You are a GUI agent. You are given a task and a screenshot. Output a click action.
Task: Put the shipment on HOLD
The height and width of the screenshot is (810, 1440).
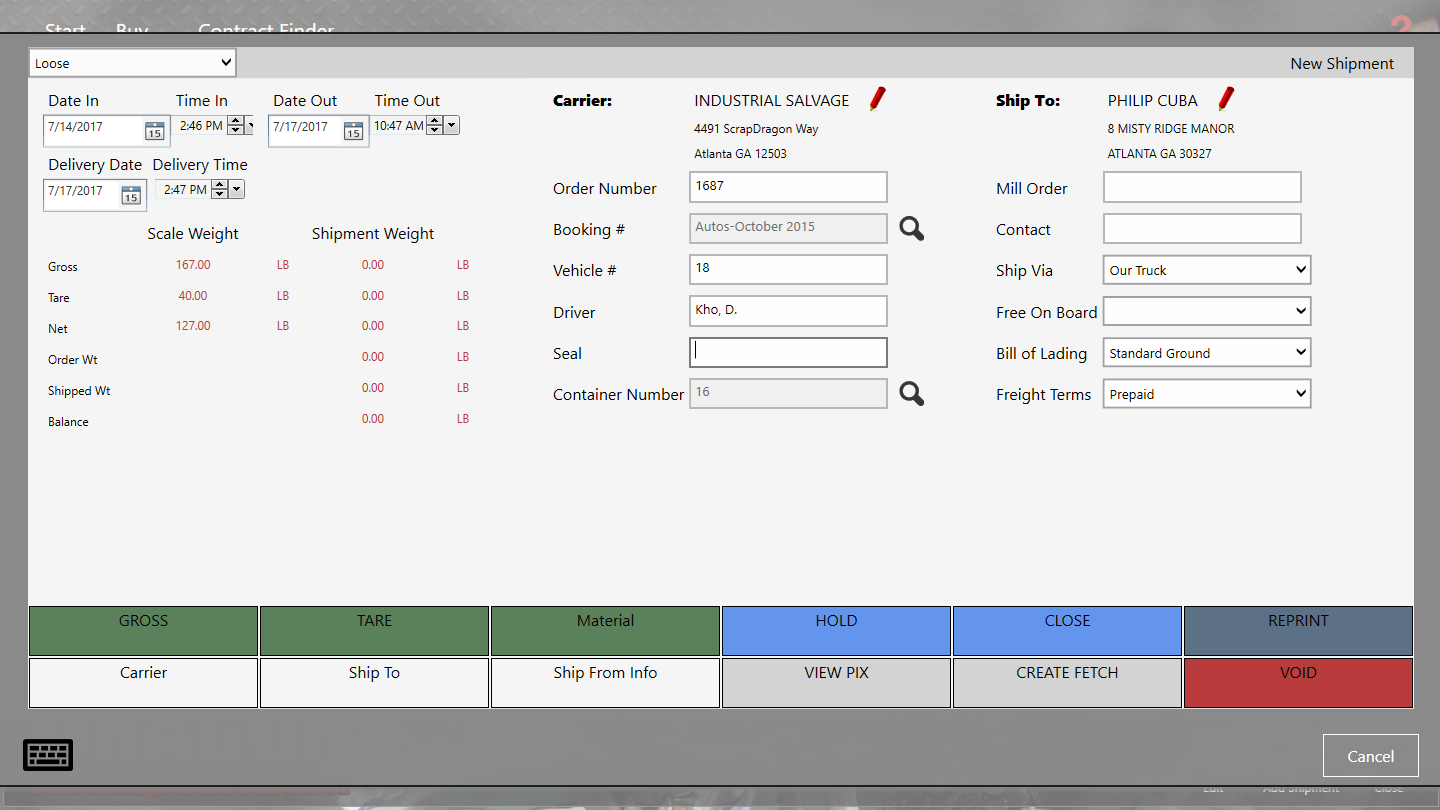(836, 631)
